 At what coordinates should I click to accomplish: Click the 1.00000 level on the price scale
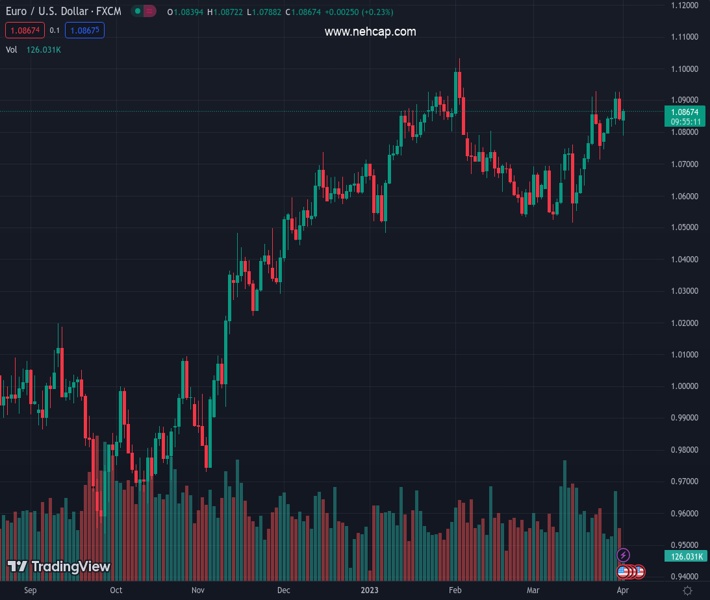[x=685, y=386]
